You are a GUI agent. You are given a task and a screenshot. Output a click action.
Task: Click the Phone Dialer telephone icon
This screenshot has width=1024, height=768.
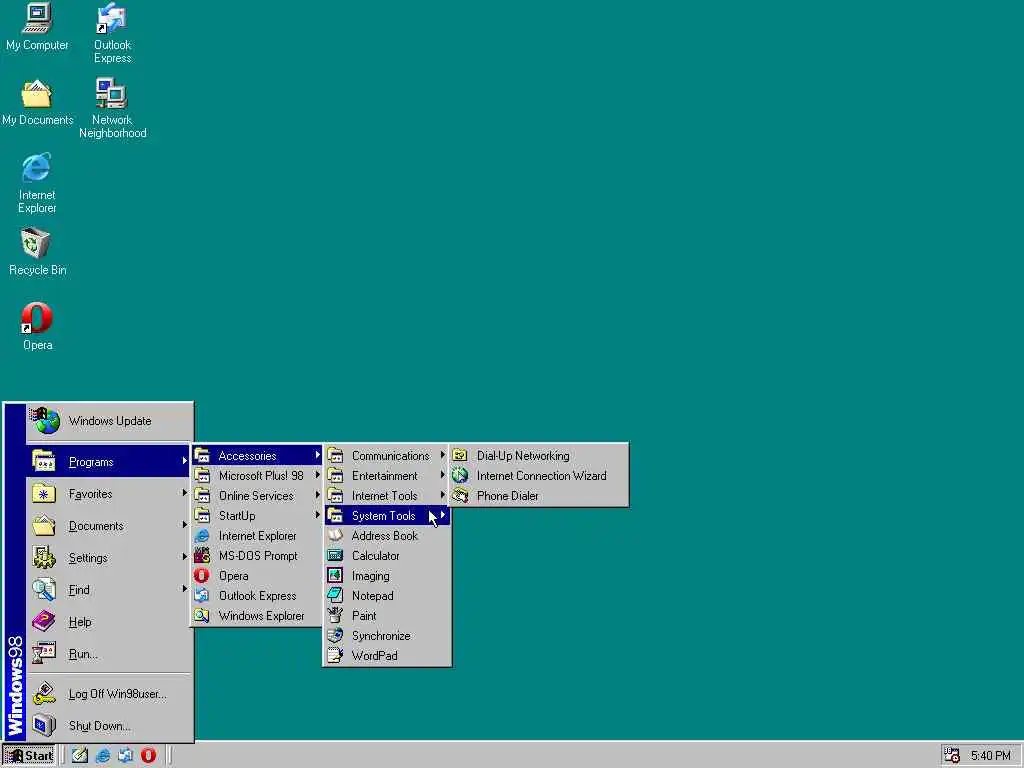pyautogui.click(x=460, y=496)
